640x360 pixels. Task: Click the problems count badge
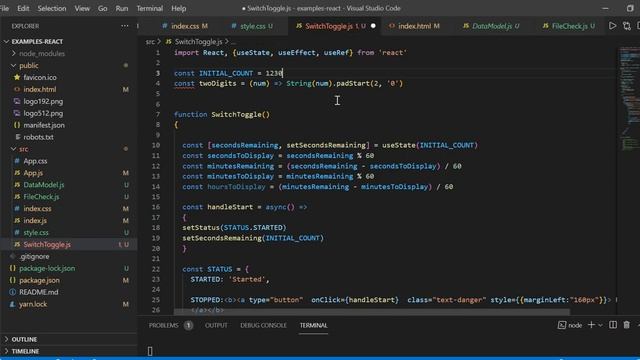click(x=188, y=325)
